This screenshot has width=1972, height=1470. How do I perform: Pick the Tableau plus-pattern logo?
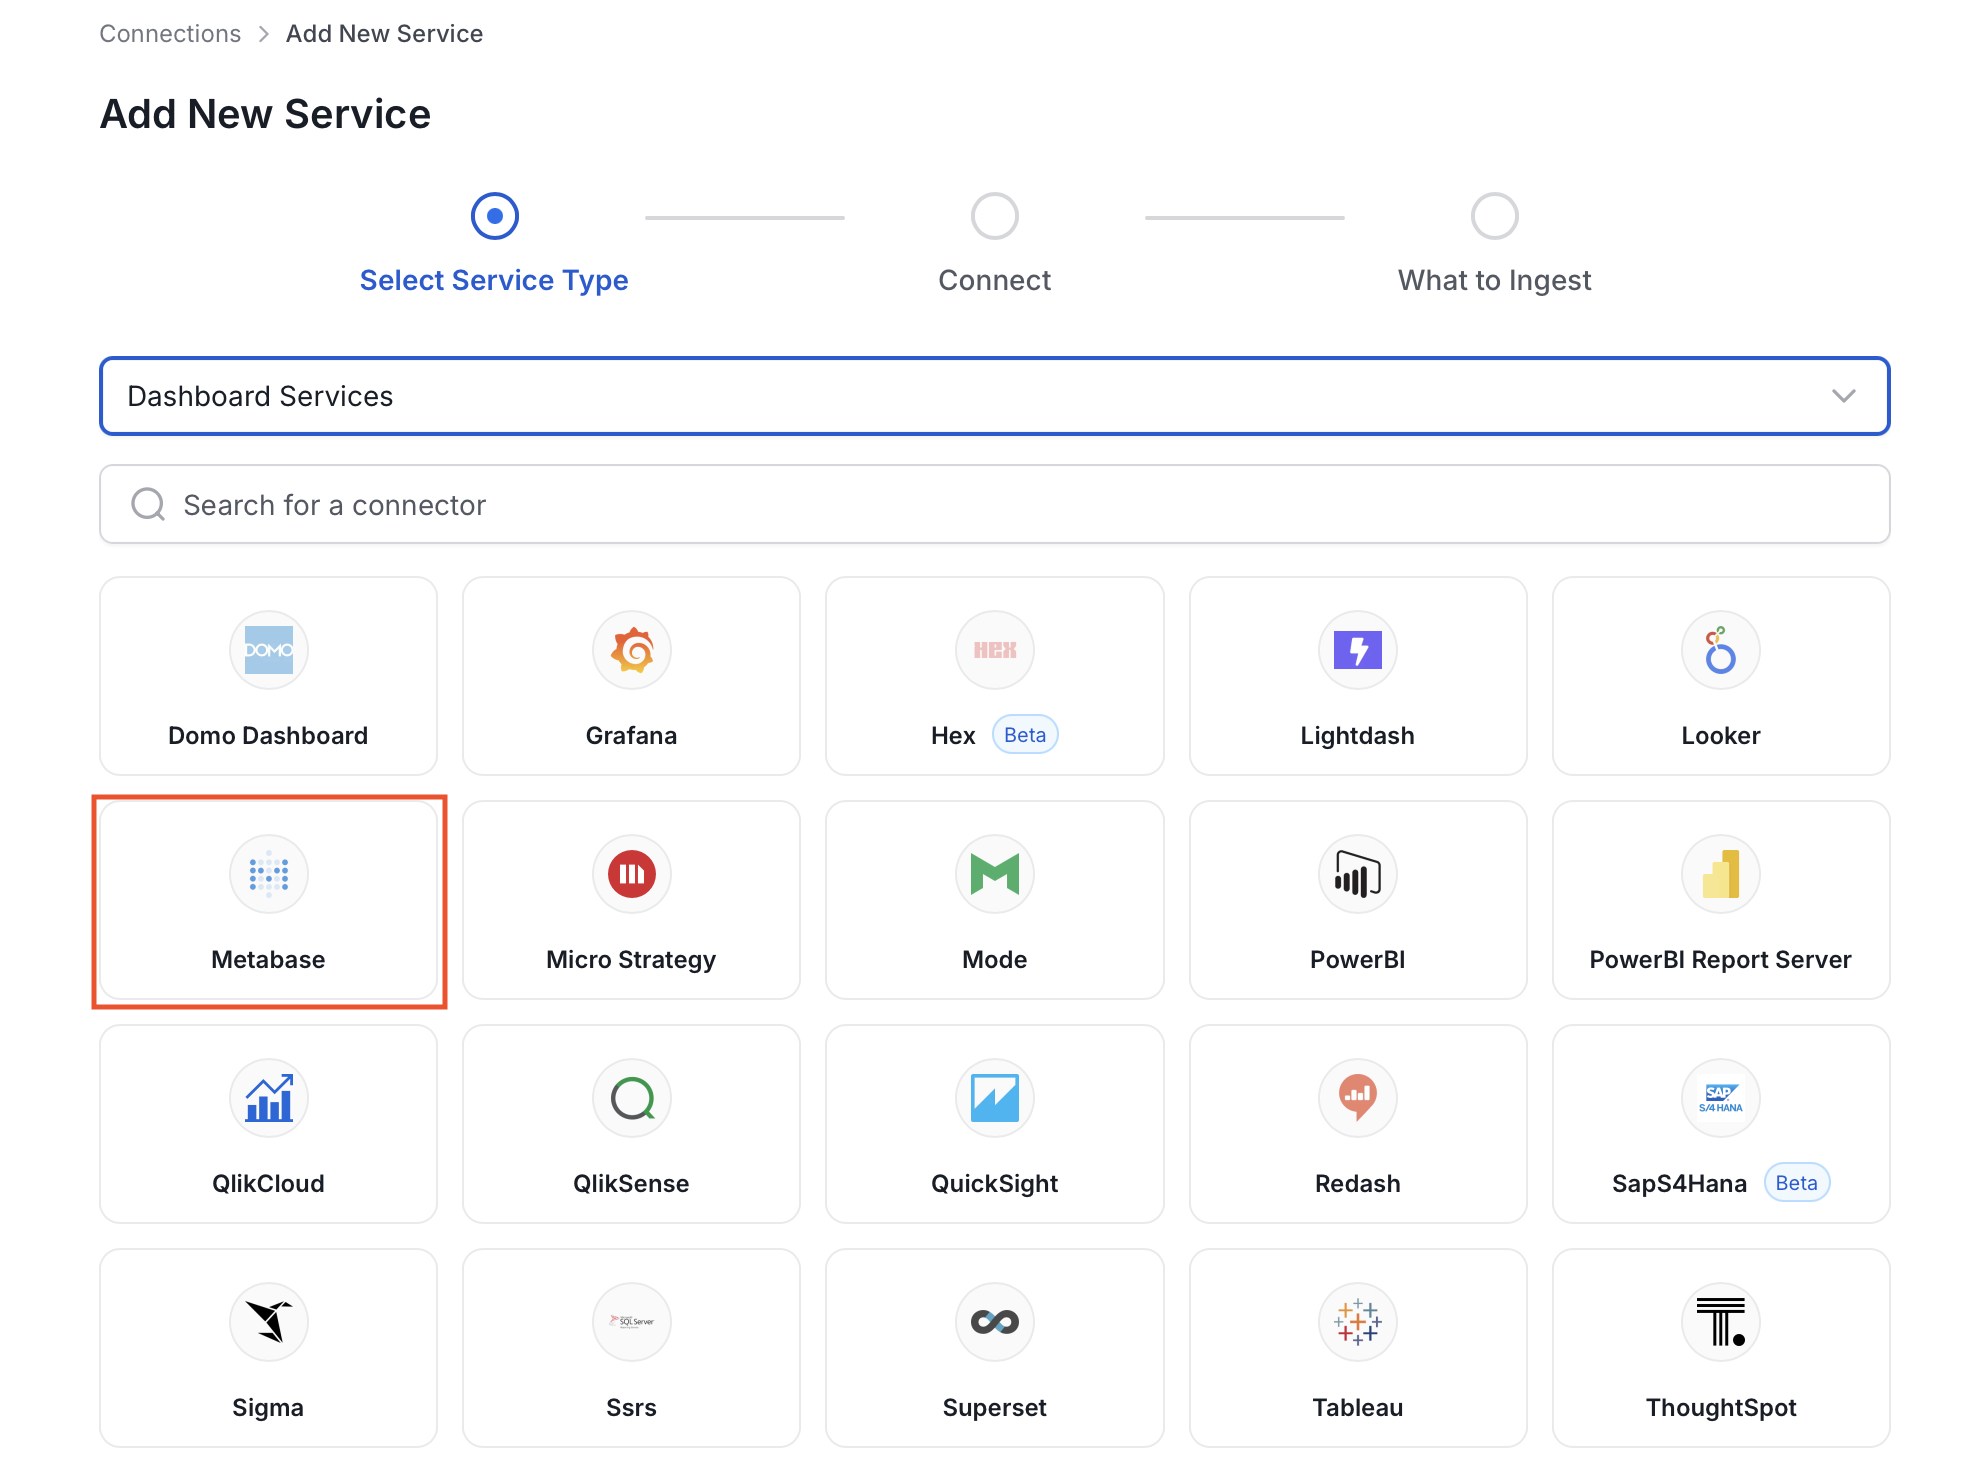pos(1357,1322)
